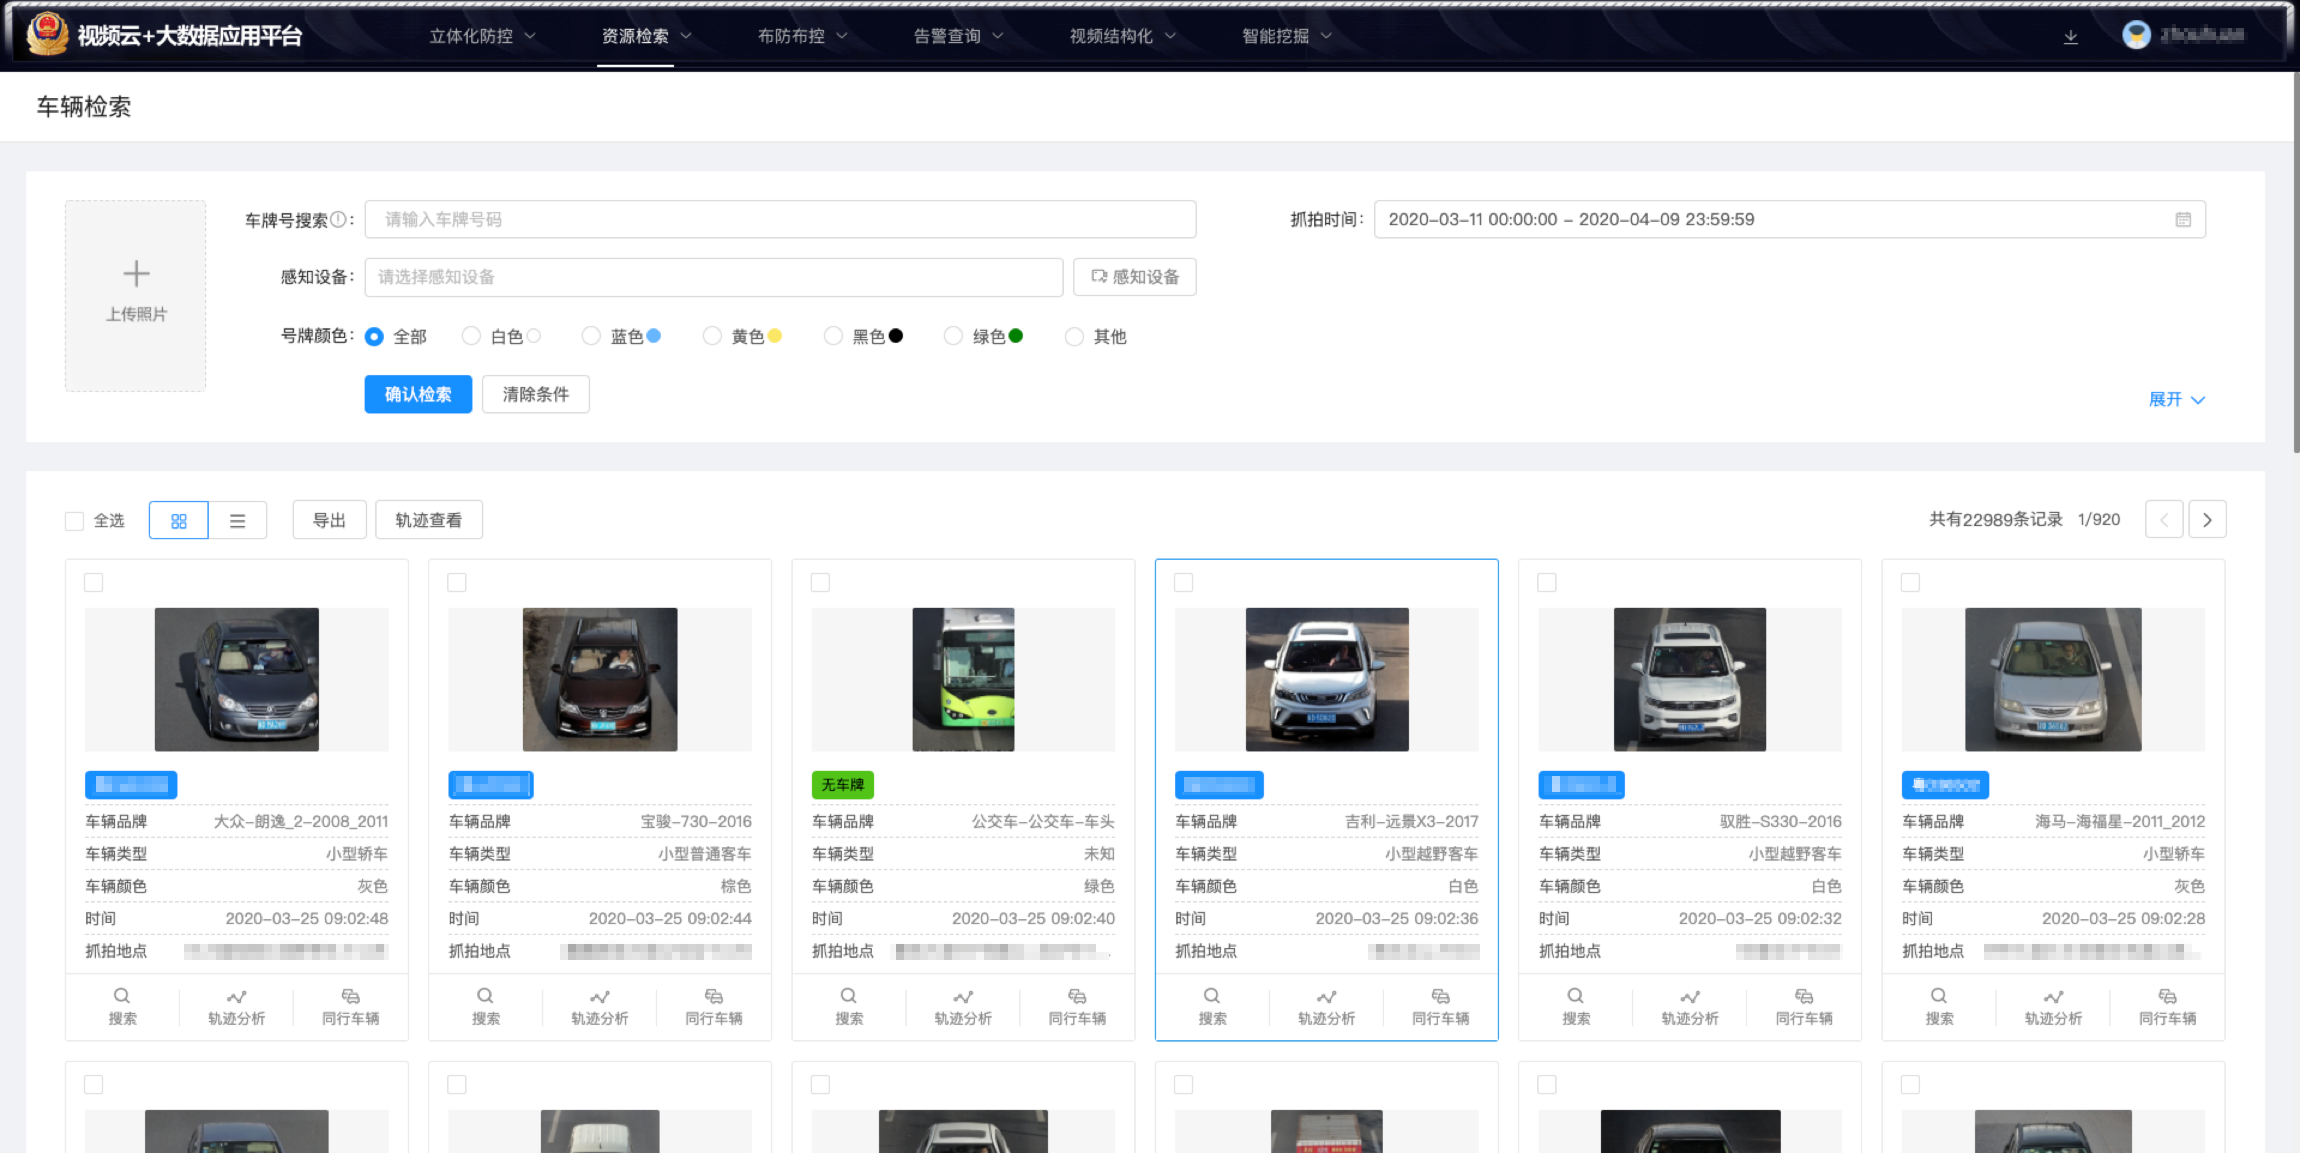
Task: Expand more filters with 展开
Action: 2176,399
